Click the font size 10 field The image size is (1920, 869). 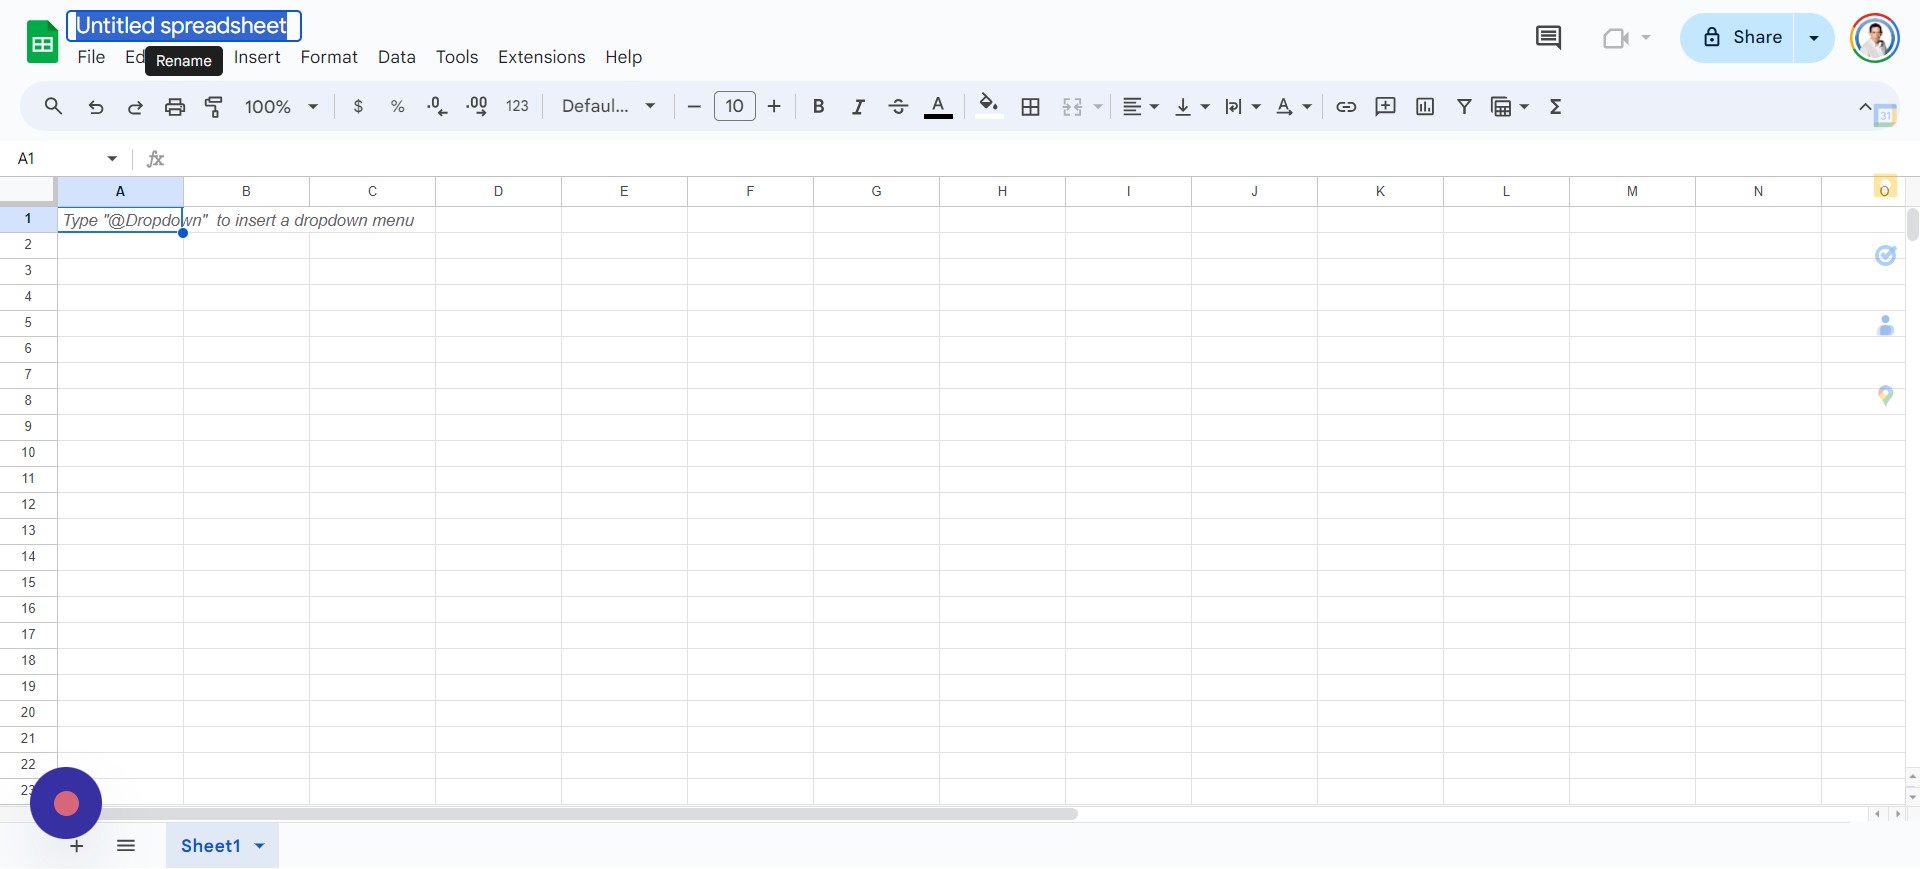pos(735,106)
